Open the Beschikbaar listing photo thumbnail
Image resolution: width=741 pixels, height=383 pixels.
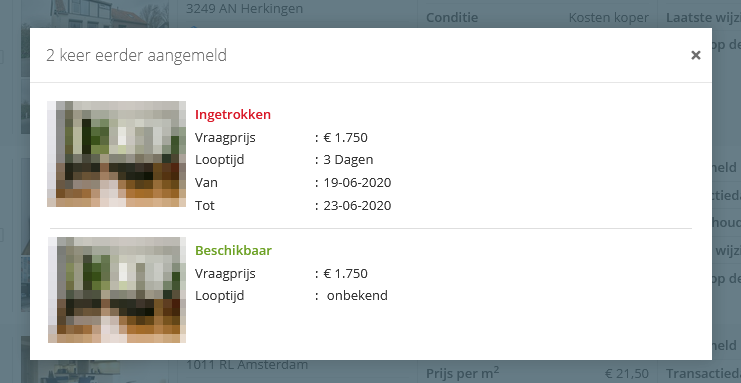click(117, 290)
